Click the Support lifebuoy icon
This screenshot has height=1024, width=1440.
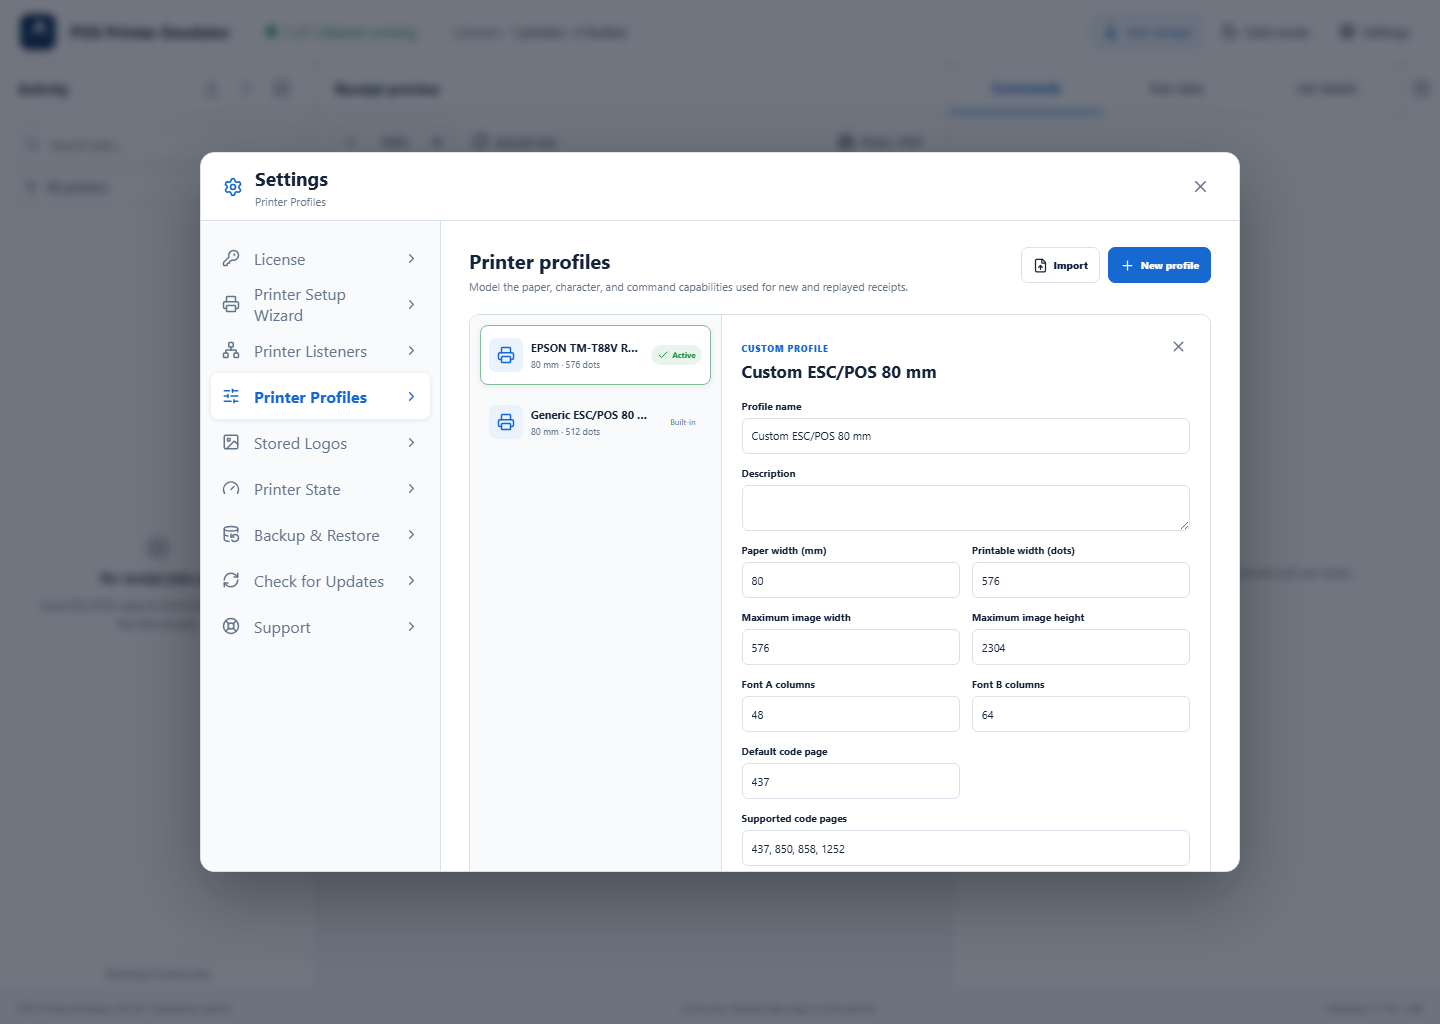pos(231,626)
